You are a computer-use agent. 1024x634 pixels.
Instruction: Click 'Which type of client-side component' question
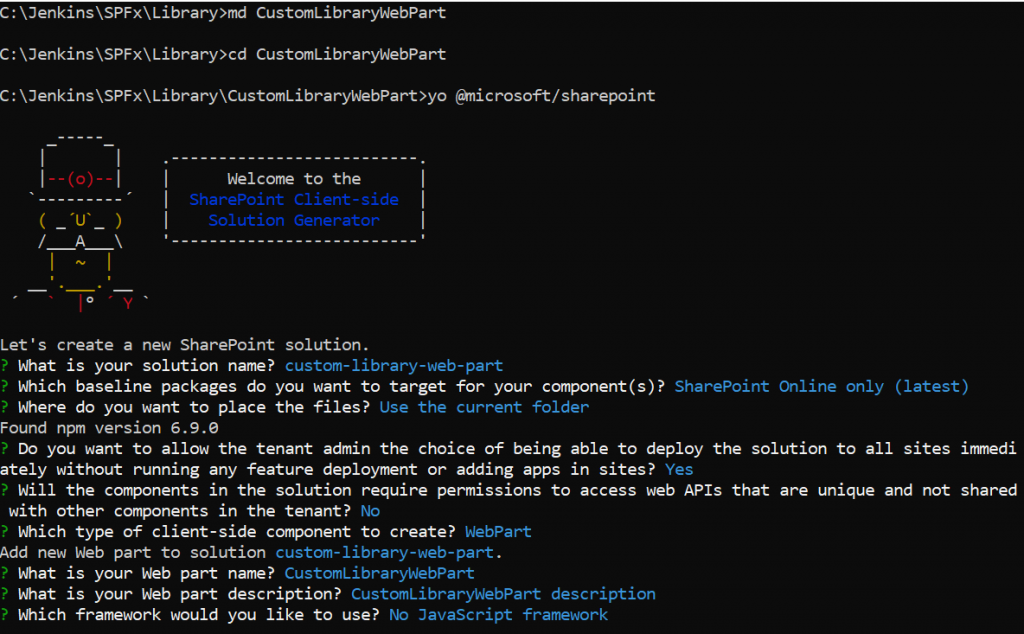click(236, 532)
